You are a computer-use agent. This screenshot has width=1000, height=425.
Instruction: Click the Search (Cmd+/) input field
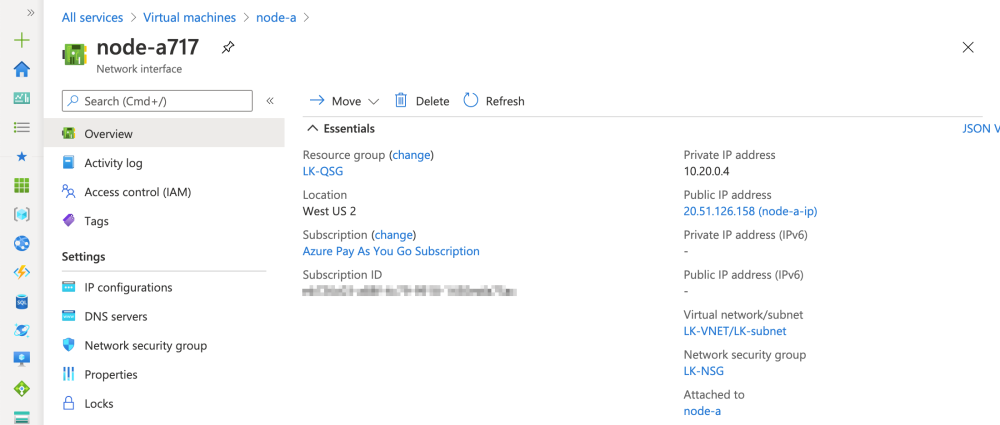click(x=157, y=101)
